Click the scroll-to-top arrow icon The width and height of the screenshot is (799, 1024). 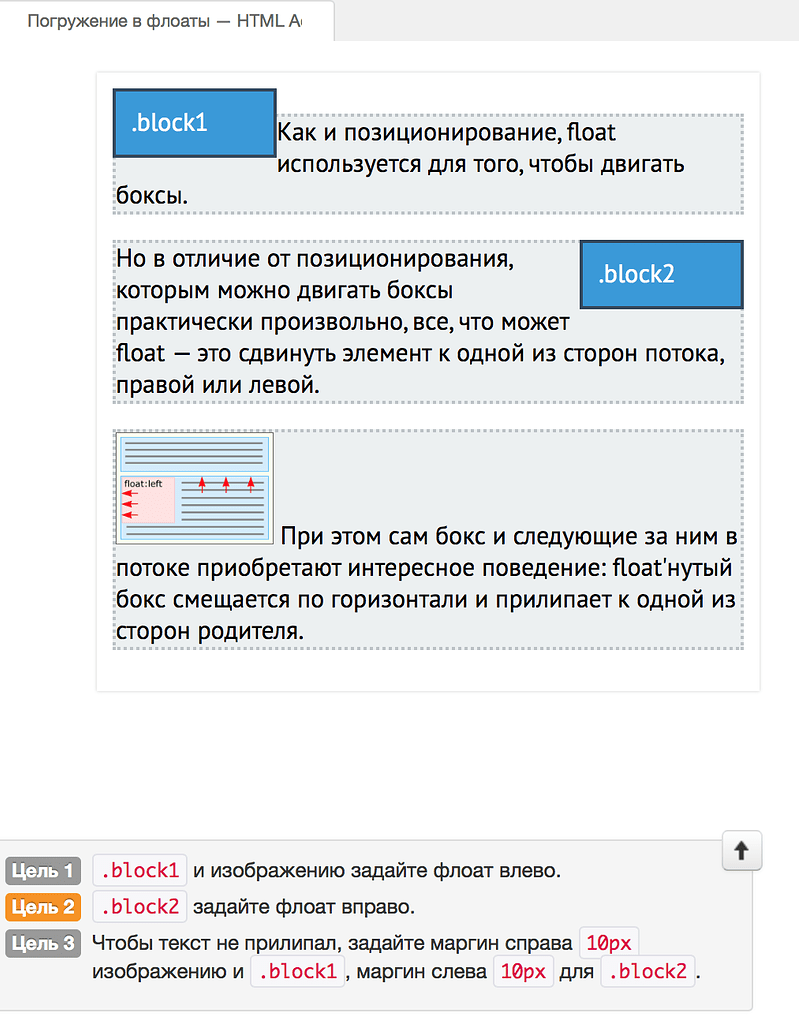(741, 851)
